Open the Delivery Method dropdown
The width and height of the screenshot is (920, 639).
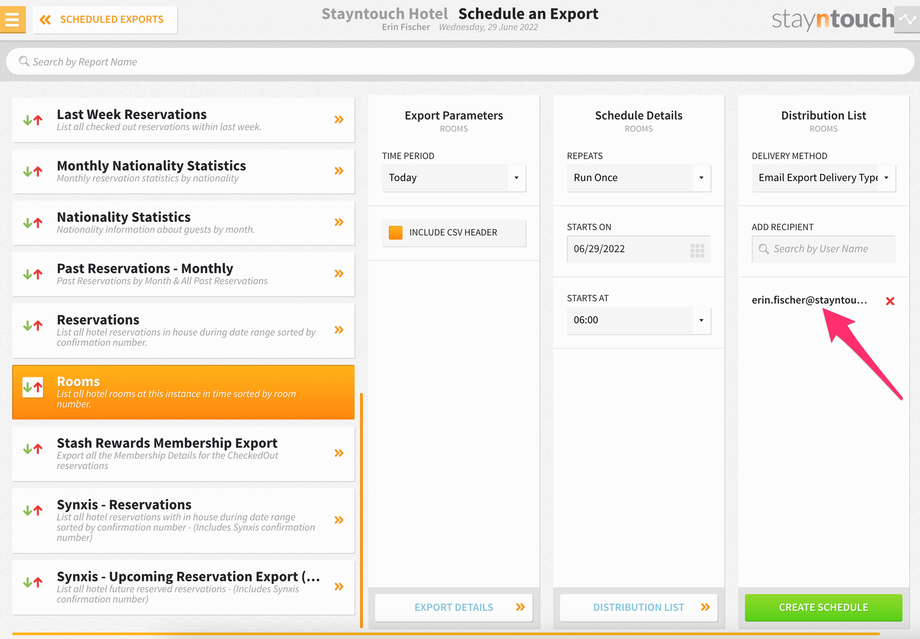823,178
